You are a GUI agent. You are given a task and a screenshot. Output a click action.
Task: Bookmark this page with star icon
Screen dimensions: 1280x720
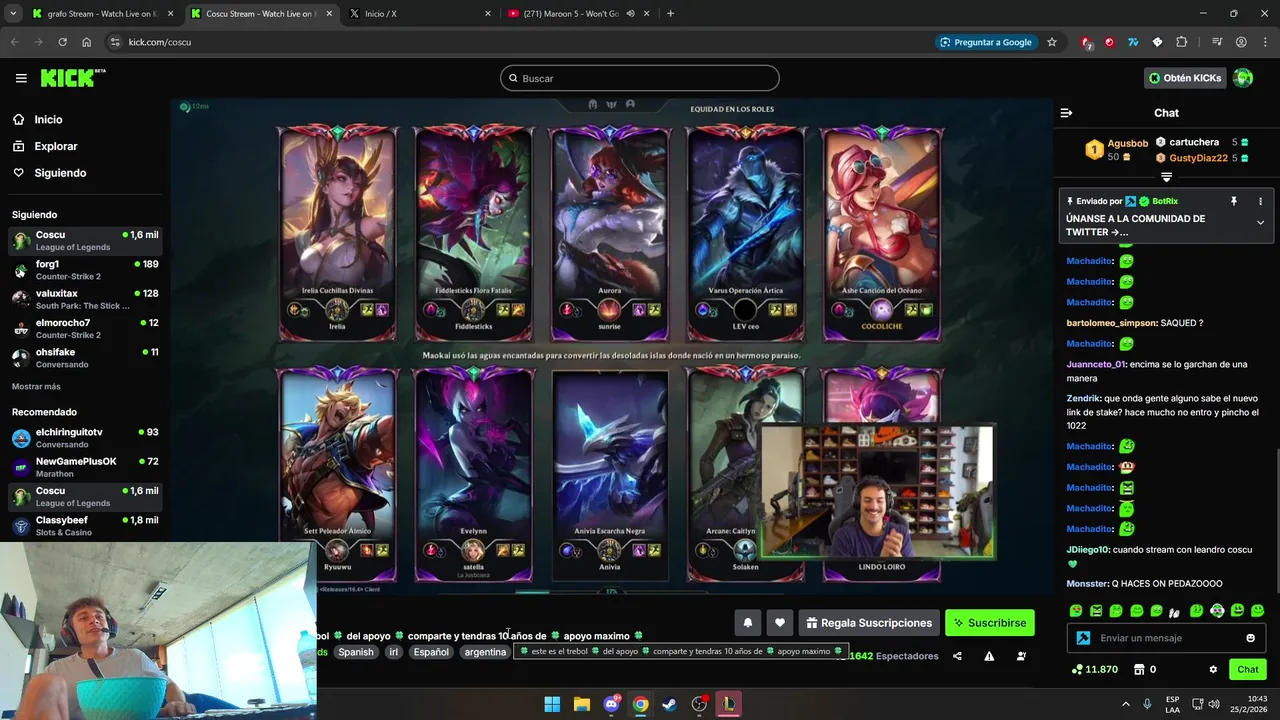(x=1052, y=42)
